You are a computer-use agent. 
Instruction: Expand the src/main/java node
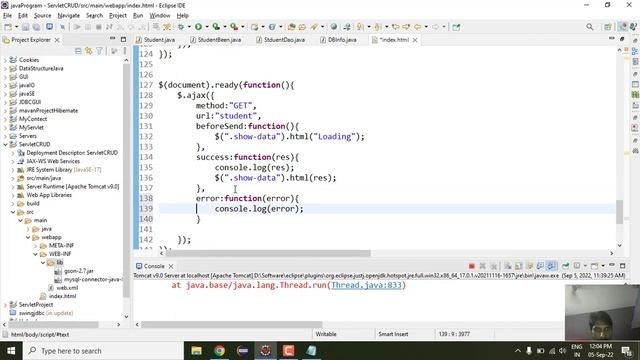coord(13,178)
